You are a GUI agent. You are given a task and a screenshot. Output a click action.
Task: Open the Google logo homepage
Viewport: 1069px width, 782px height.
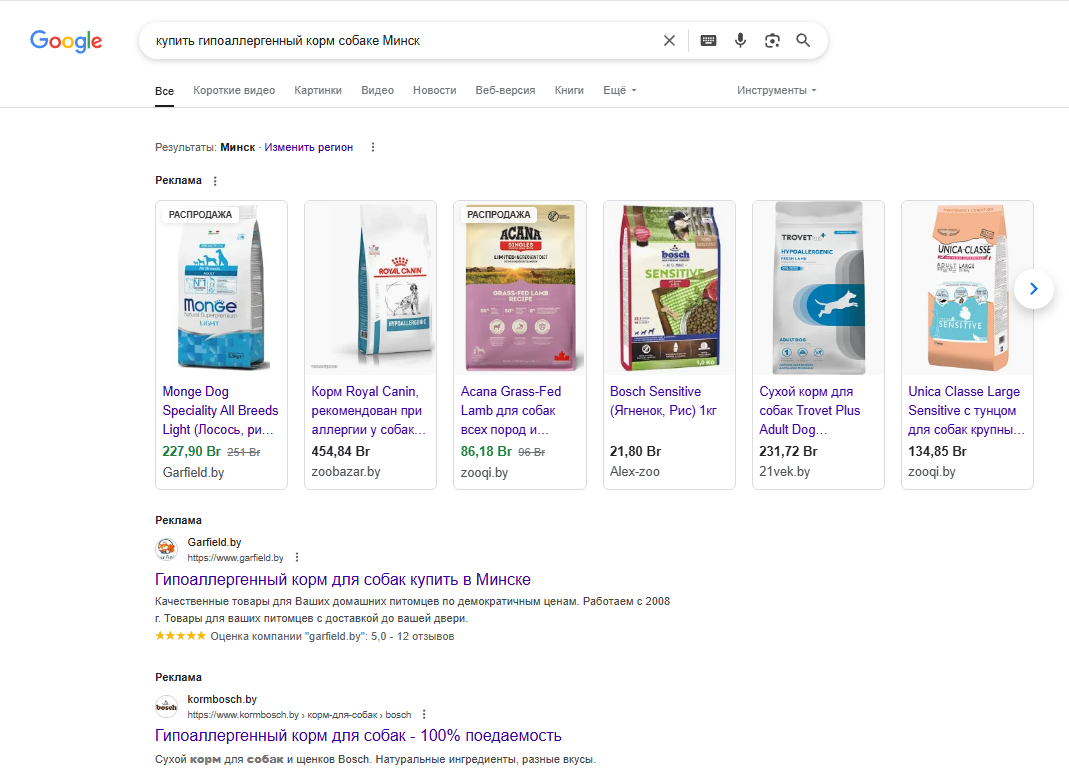point(66,41)
